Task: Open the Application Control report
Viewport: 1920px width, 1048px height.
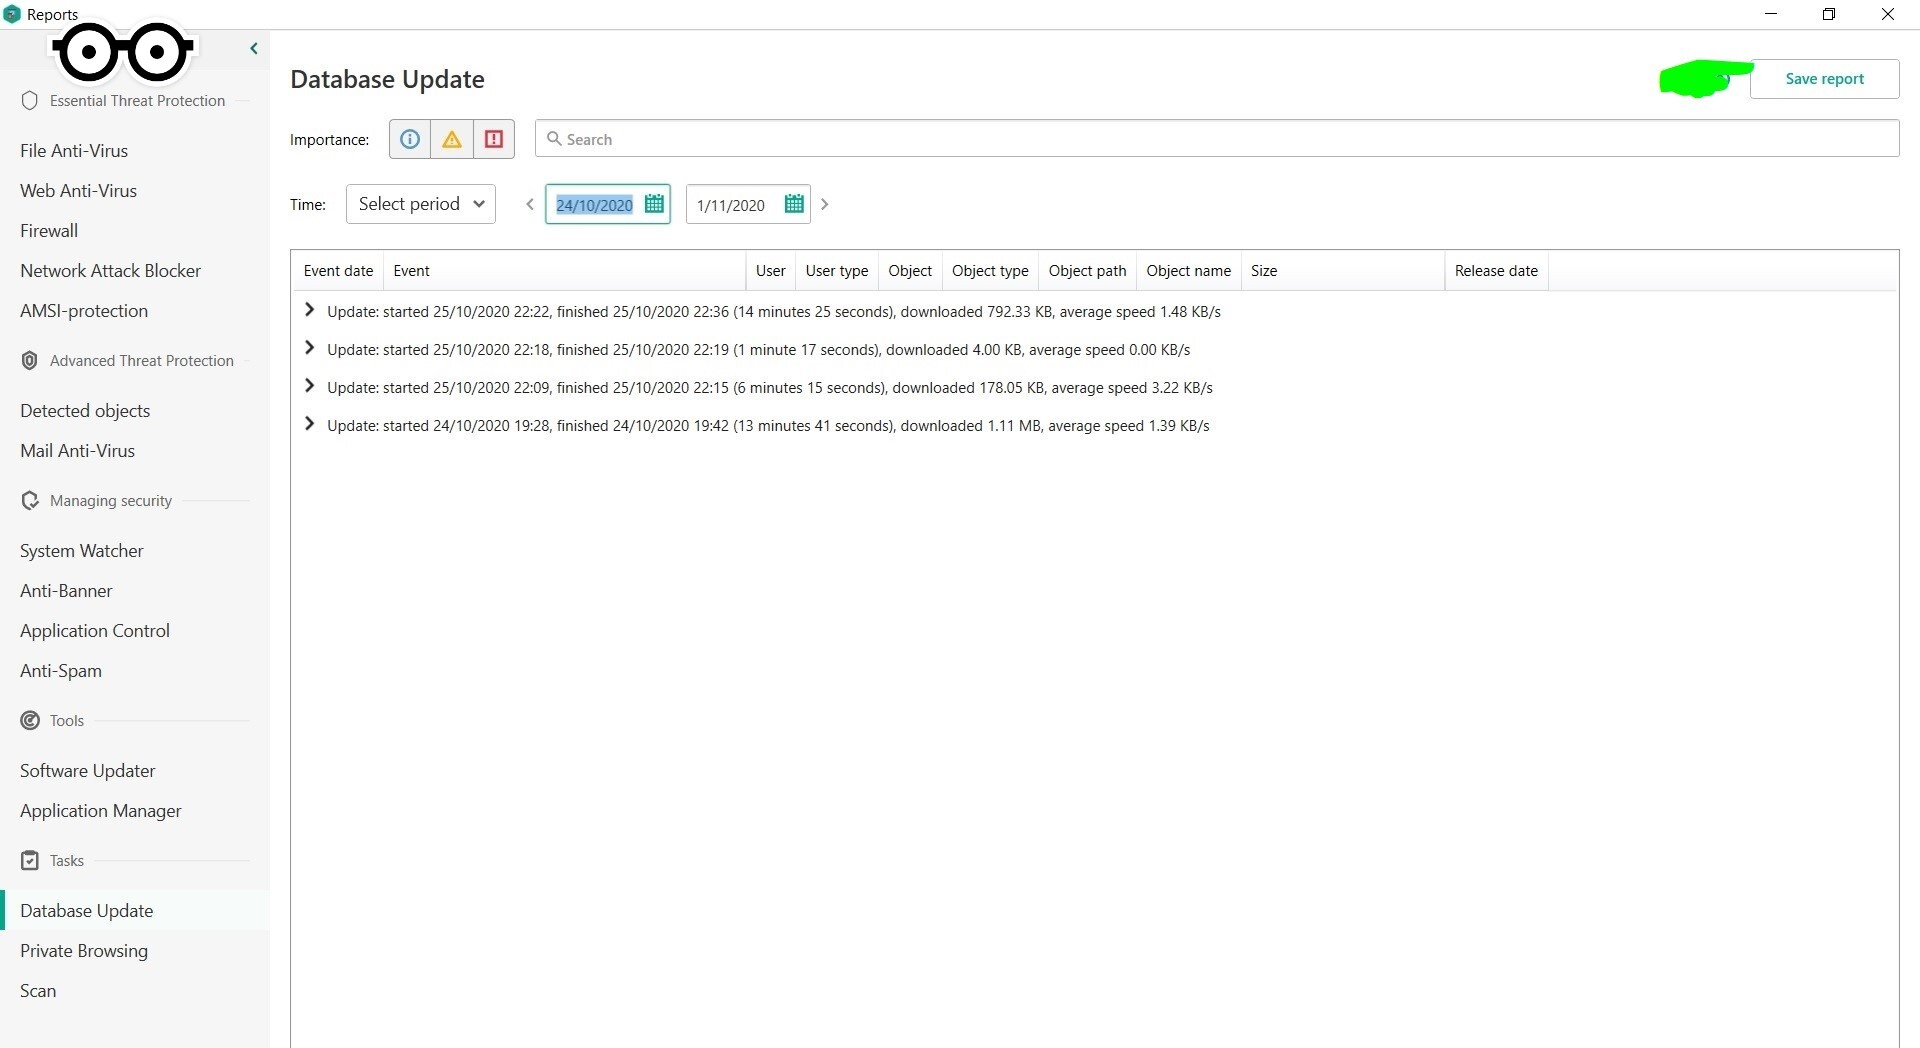Action: pos(95,631)
